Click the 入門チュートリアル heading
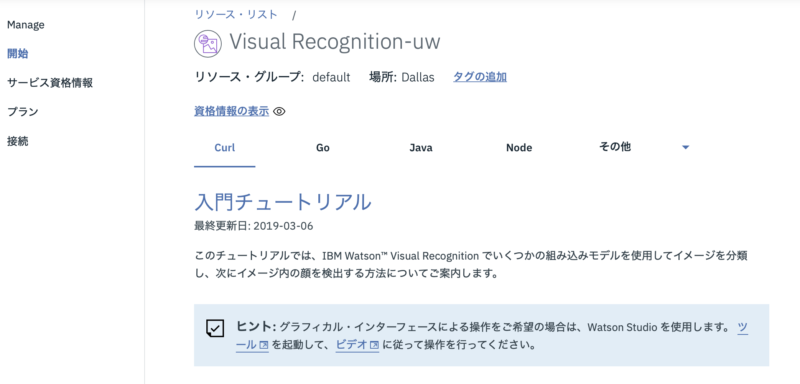800x384 pixels. coord(283,202)
